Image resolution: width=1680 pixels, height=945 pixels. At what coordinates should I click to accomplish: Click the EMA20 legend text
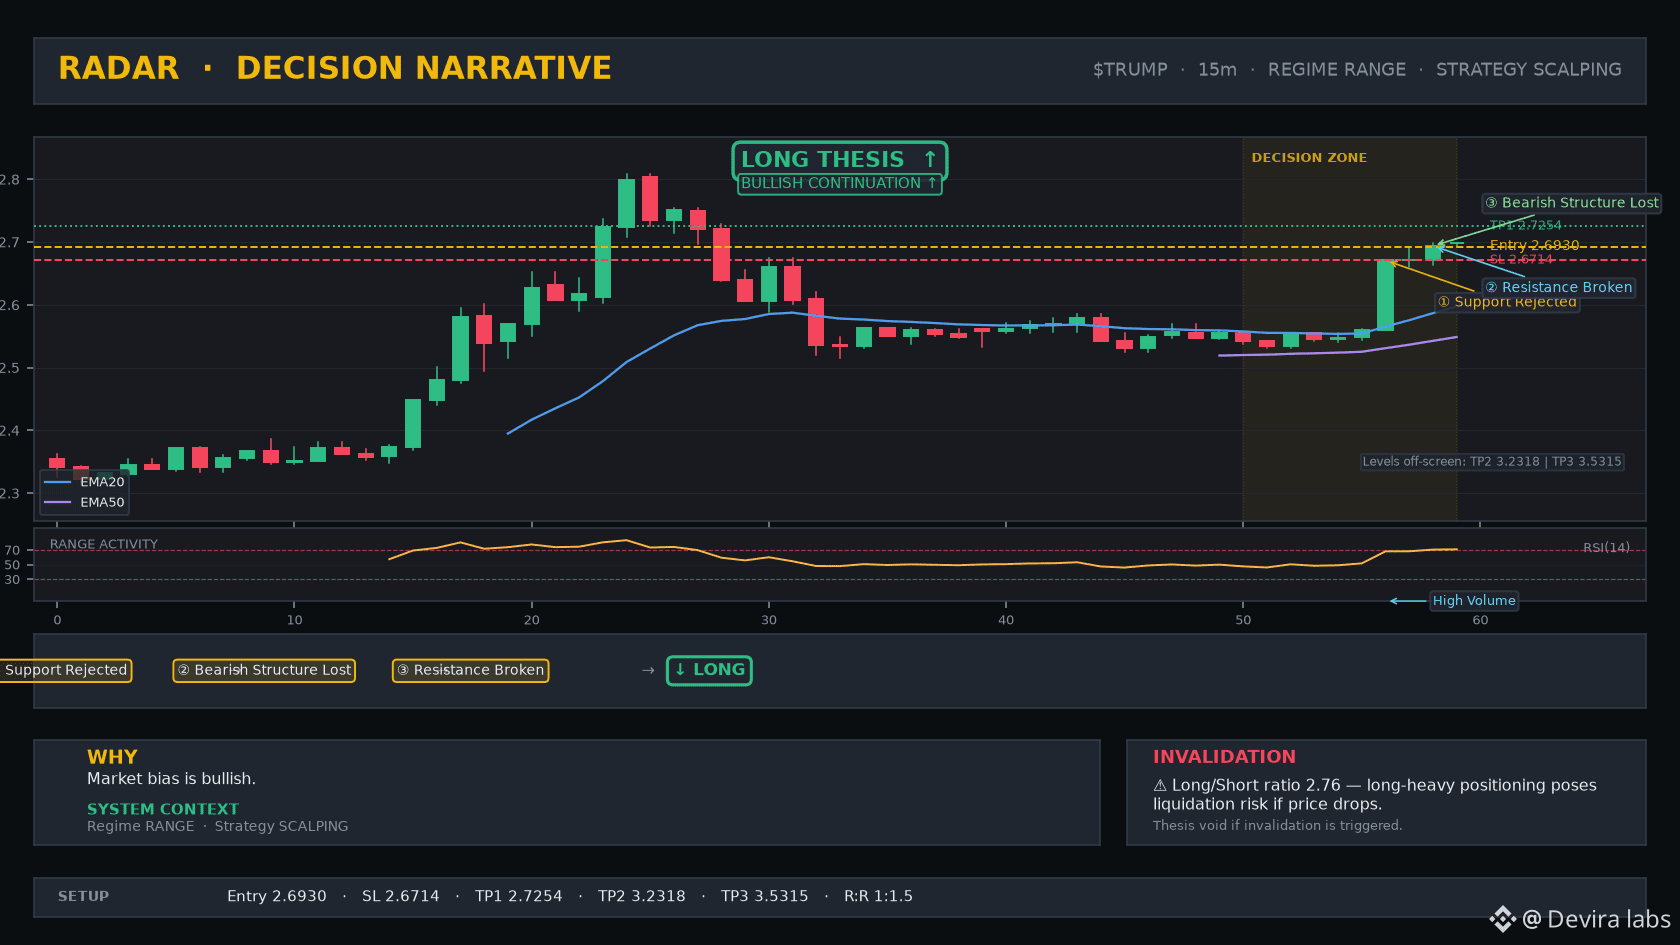pyautogui.click(x=102, y=482)
